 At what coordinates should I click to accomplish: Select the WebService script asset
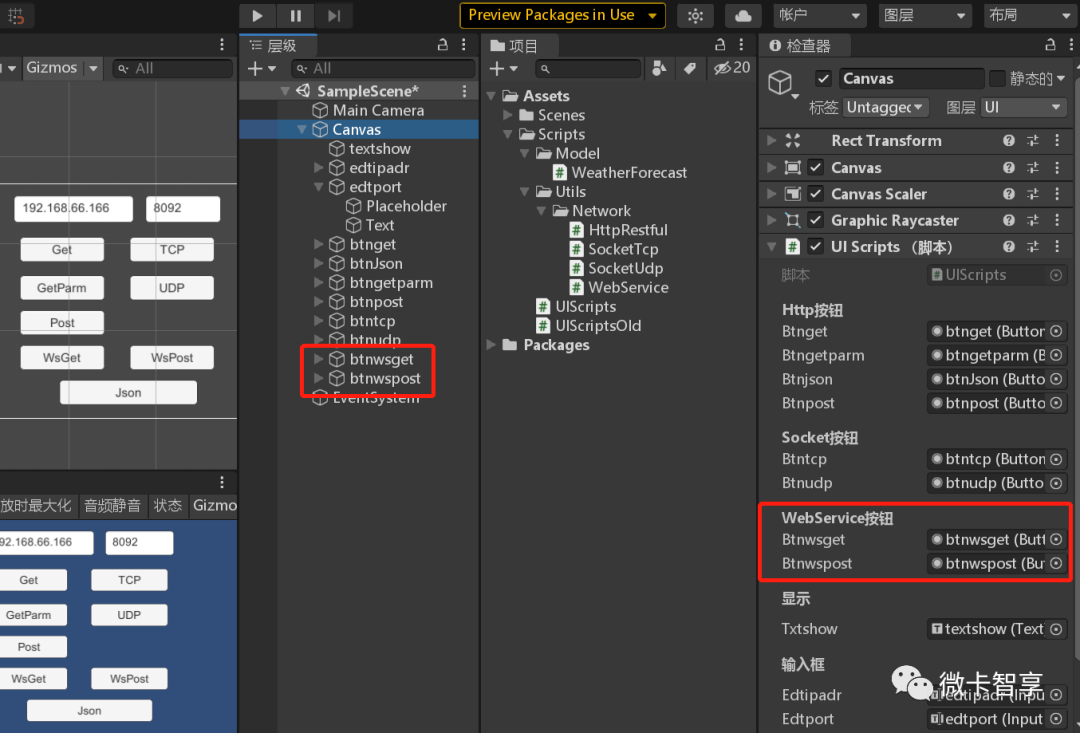pos(627,287)
